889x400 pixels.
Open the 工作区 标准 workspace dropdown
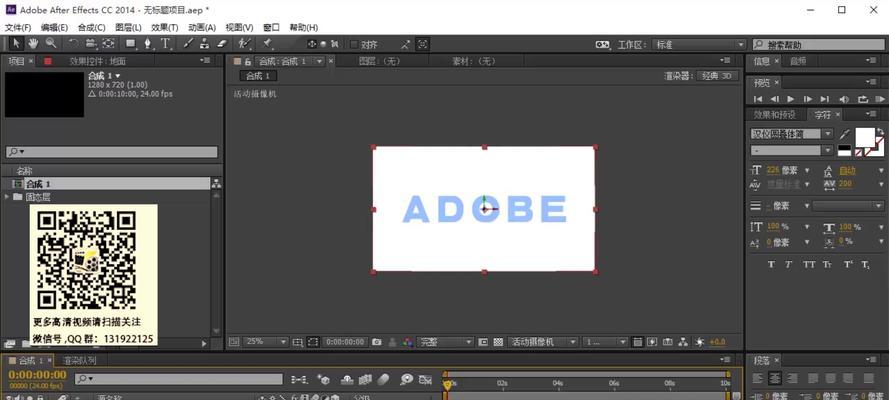pos(698,44)
